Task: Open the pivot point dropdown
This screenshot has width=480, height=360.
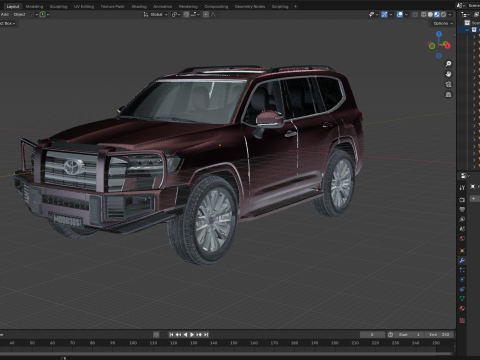Action: pos(176,14)
